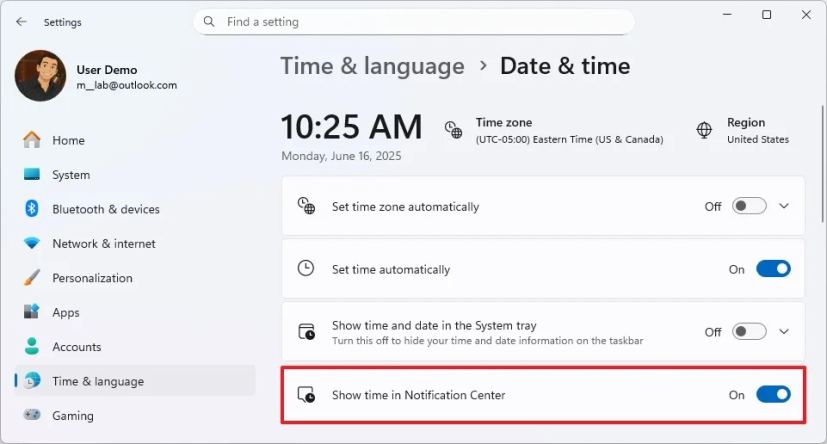Image resolution: width=827 pixels, height=444 pixels.
Task: Select the Network & internet wifi icon
Action: pos(32,244)
